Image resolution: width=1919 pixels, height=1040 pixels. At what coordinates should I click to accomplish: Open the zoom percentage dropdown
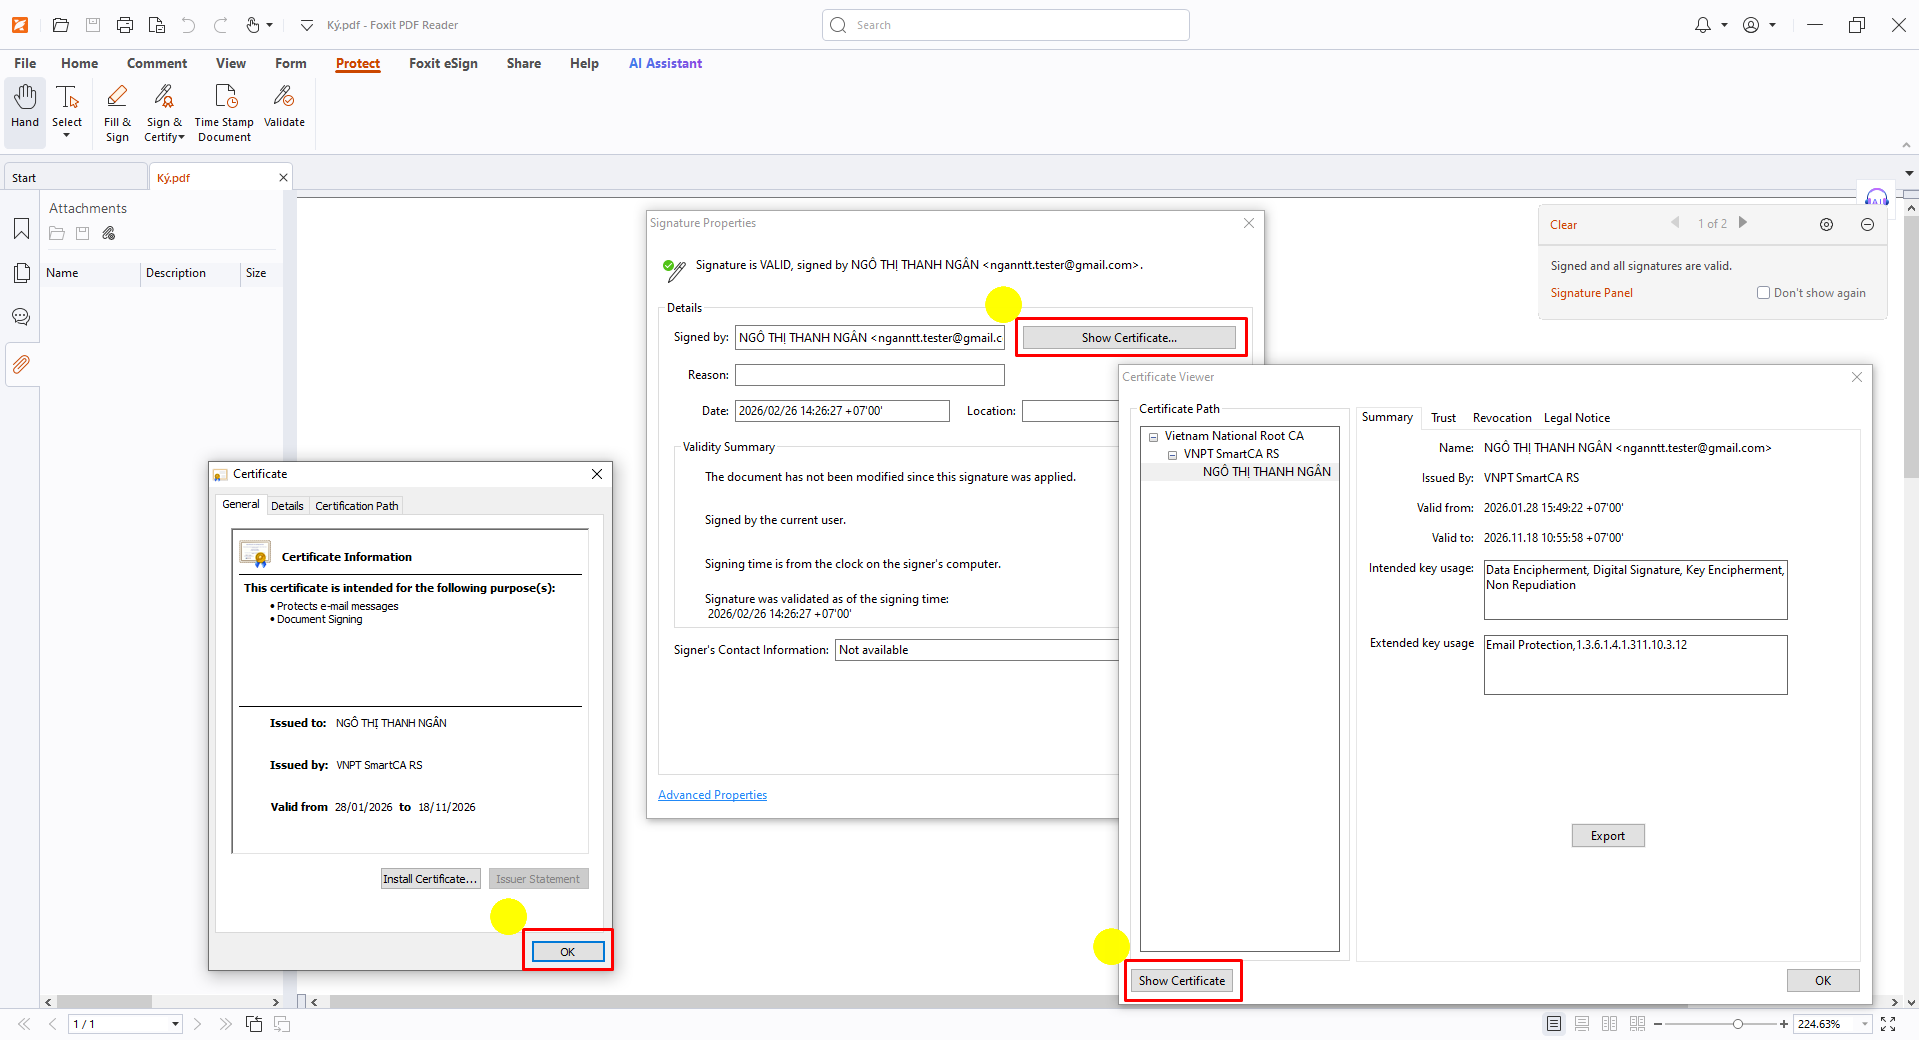1864,1024
